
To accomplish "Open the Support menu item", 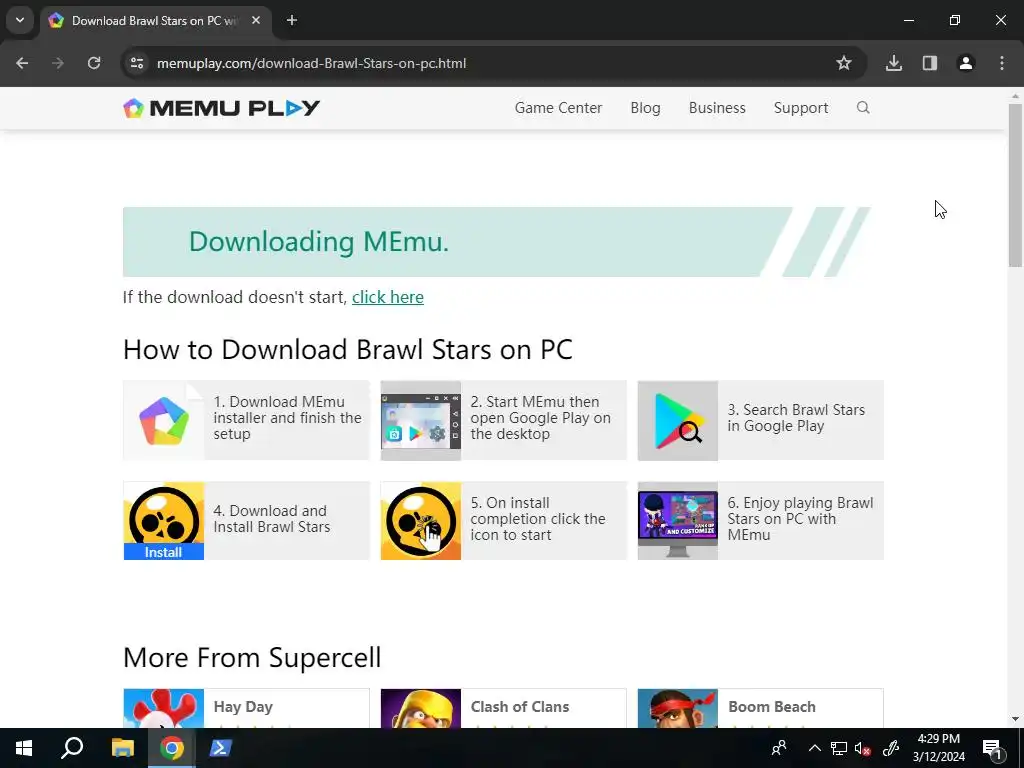I will coord(801,108).
